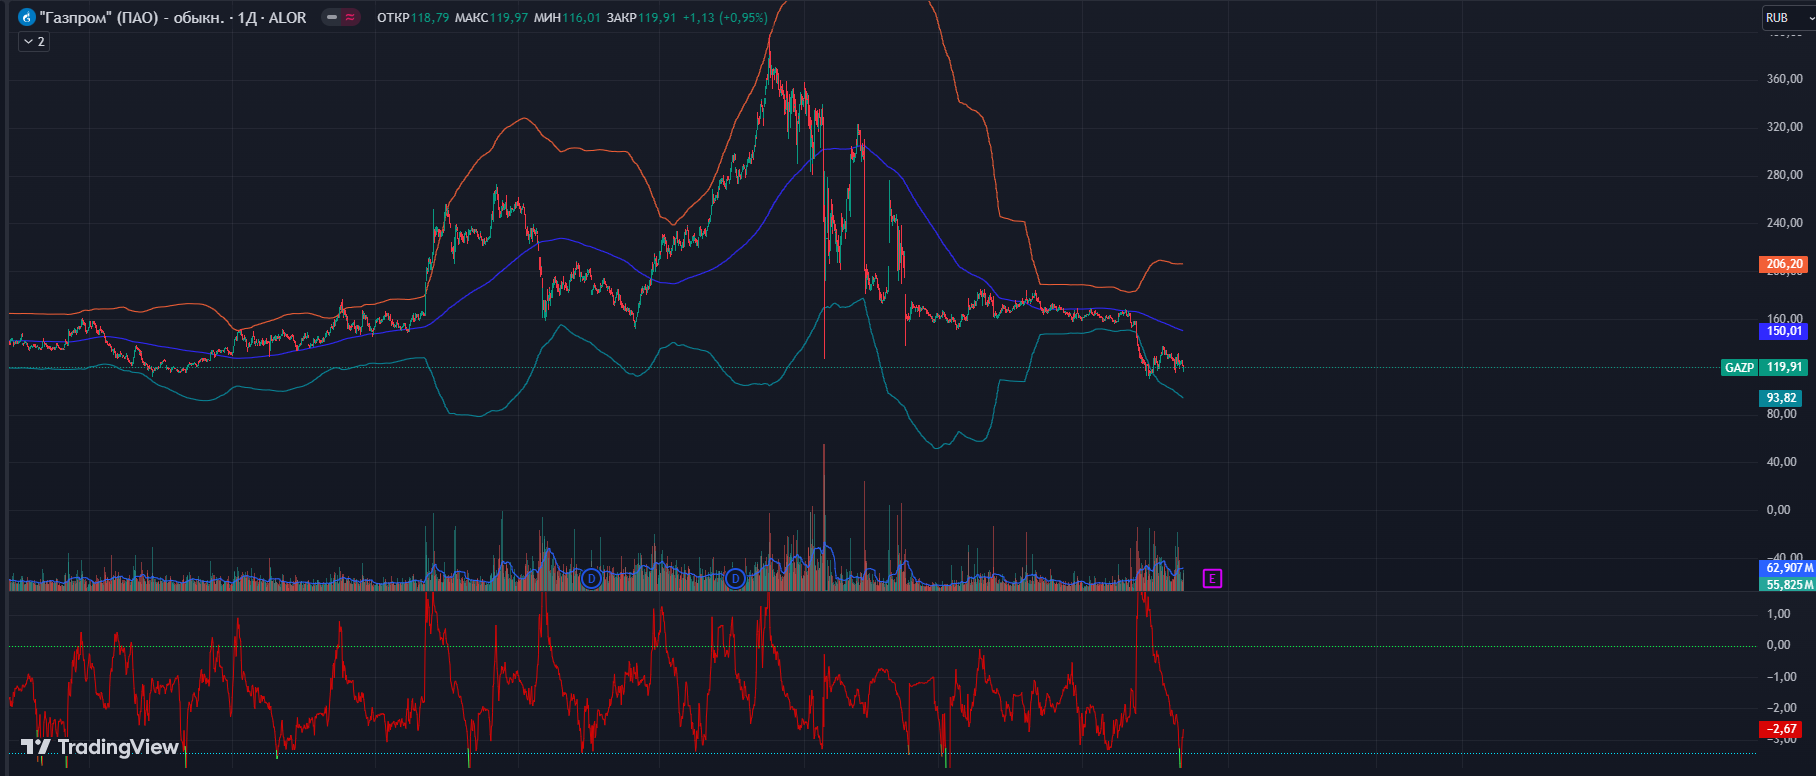Expand the collapsed indicators legend showing 2

(x=33, y=41)
